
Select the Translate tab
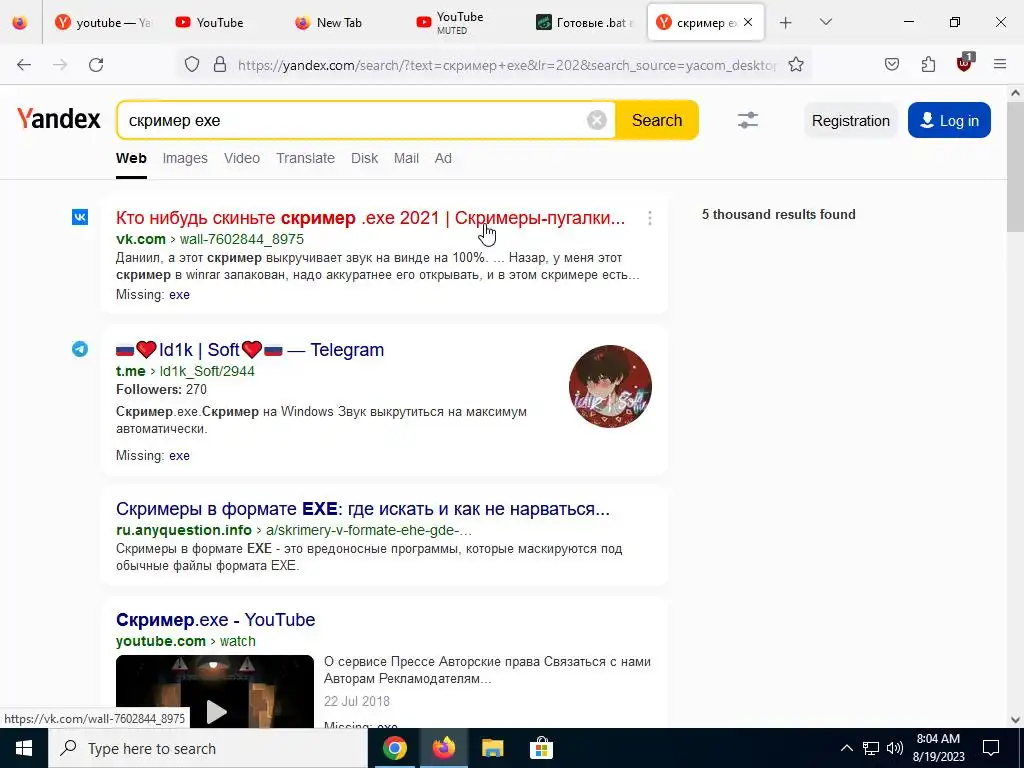[x=305, y=158]
